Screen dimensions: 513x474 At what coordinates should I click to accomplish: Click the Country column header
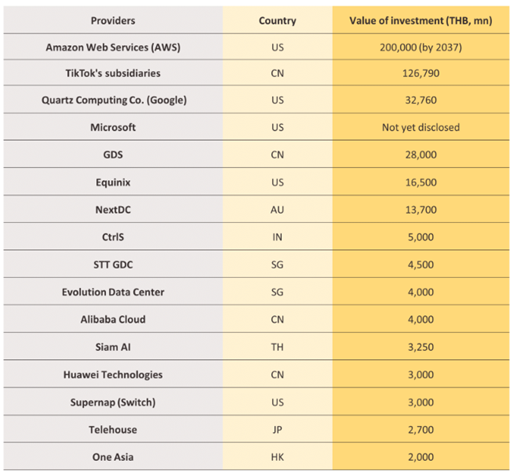(277, 20)
